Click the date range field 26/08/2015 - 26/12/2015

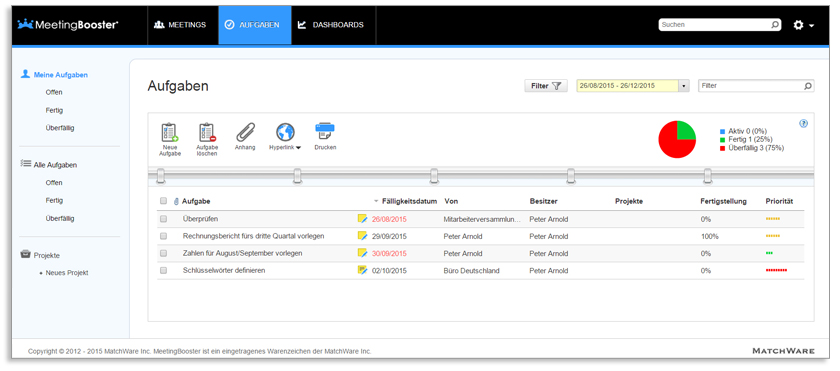[627, 86]
